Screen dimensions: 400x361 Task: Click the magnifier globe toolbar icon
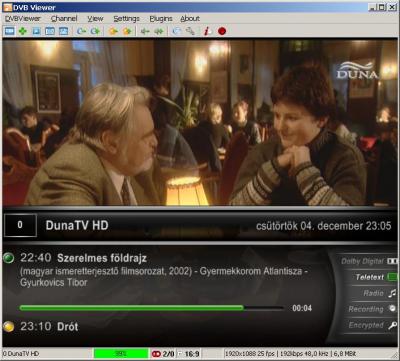click(177, 31)
